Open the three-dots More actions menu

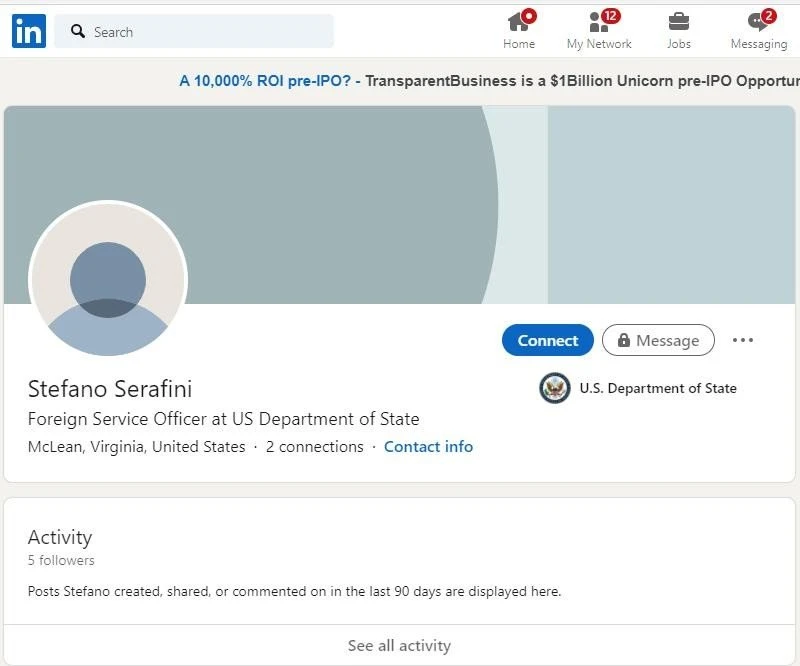(742, 340)
